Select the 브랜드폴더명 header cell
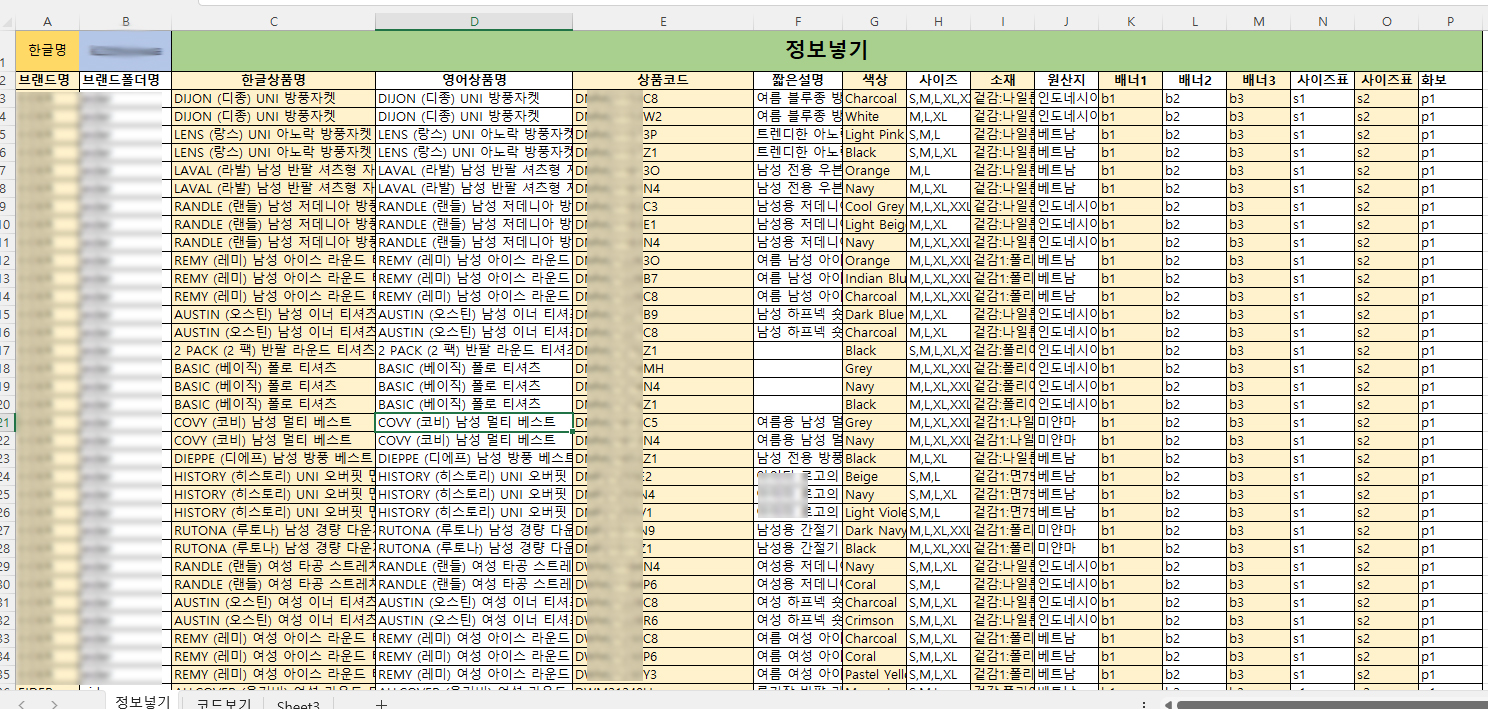This screenshot has width=1488, height=709. [x=125, y=80]
